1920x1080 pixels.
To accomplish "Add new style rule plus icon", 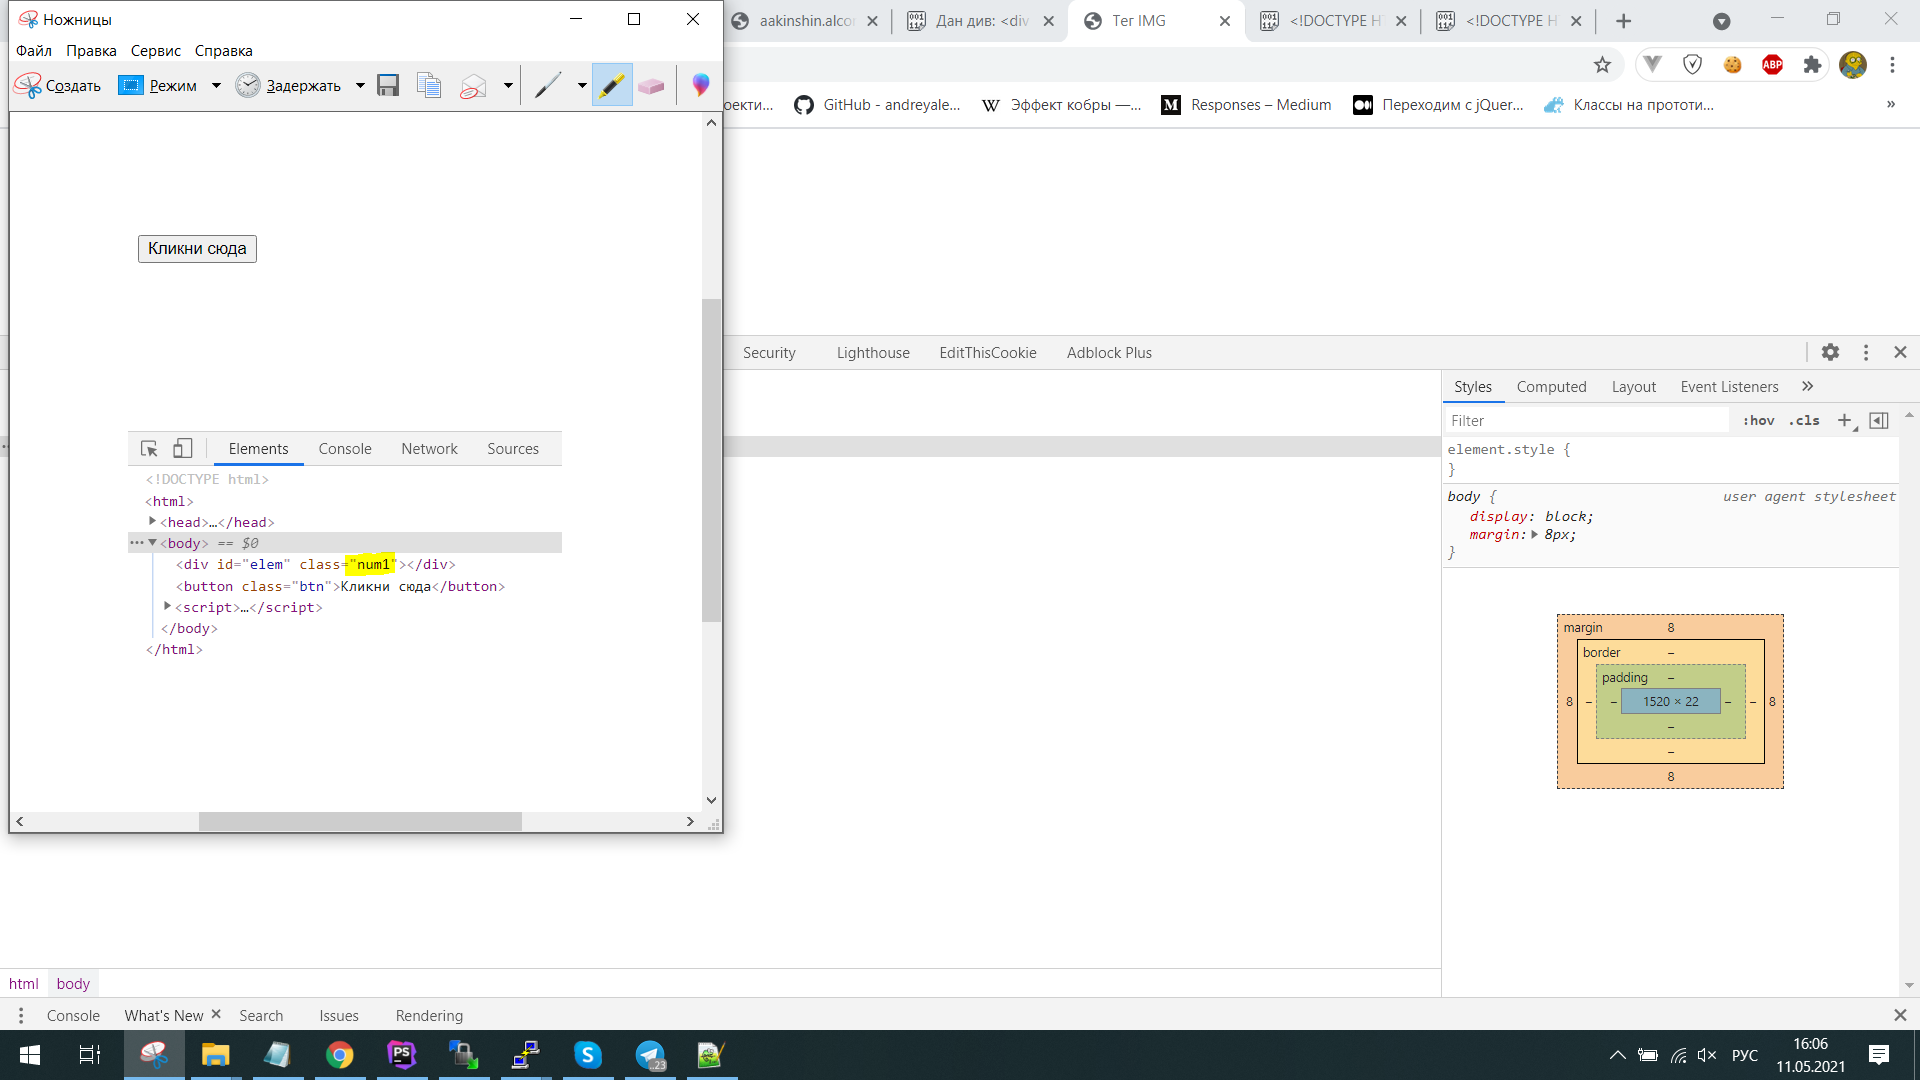I will (x=1845, y=421).
